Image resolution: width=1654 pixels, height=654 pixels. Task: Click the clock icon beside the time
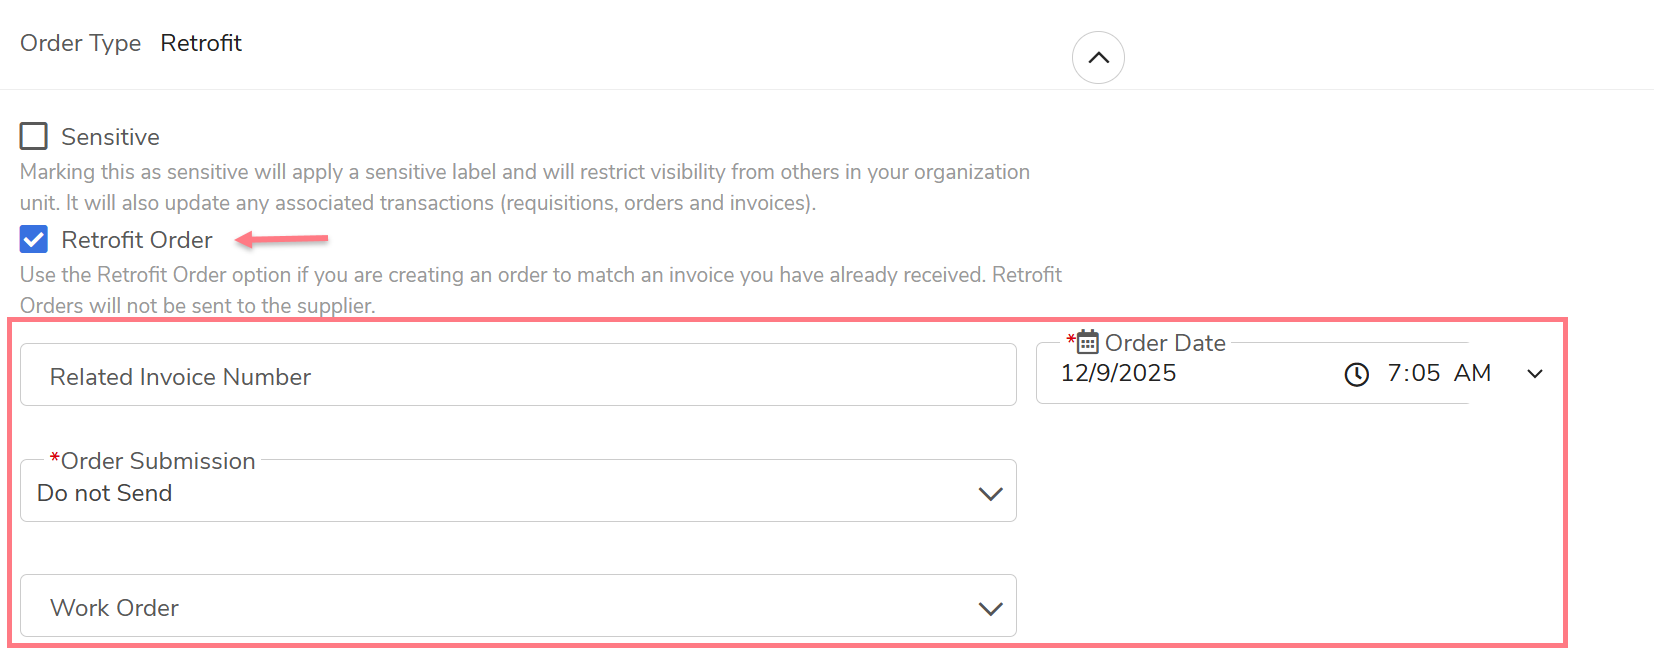(1356, 374)
